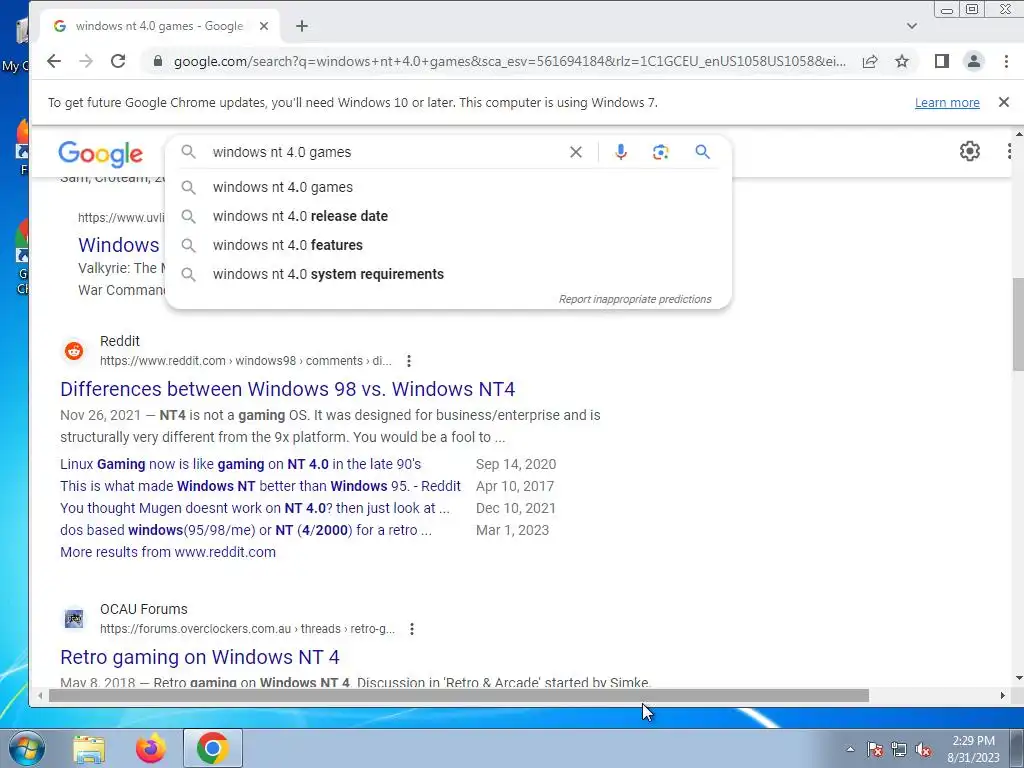This screenshot has width=1024, height=768.
Task: Open OCAU Forums favicon
Action: pyautogui.click(x=74, y=618)
